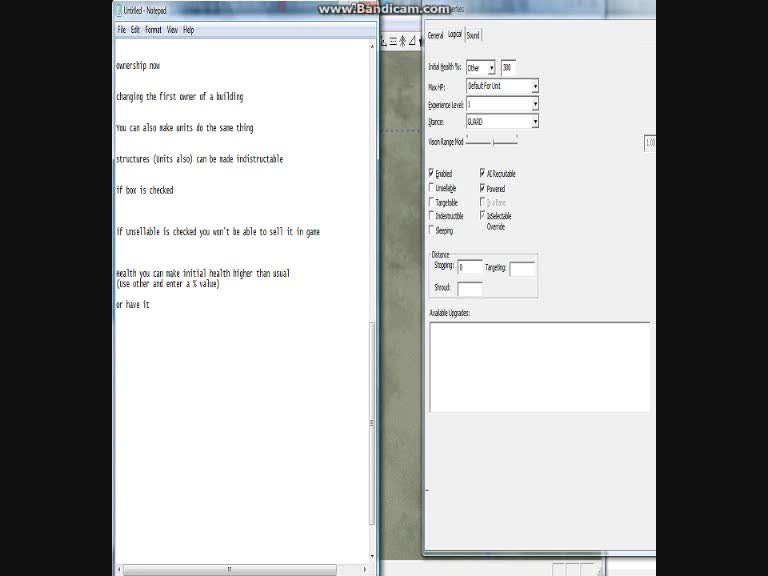The width and height of the screenshot is (768, 576).
Task: Uncheck the AI Recruitable checkbox
Action: click(x=482, y=173)
